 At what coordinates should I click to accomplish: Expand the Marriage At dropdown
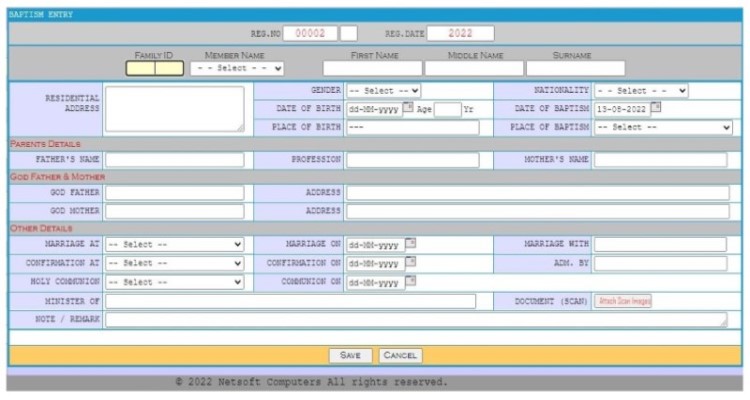pyautogui.click(x=175, y=244)
